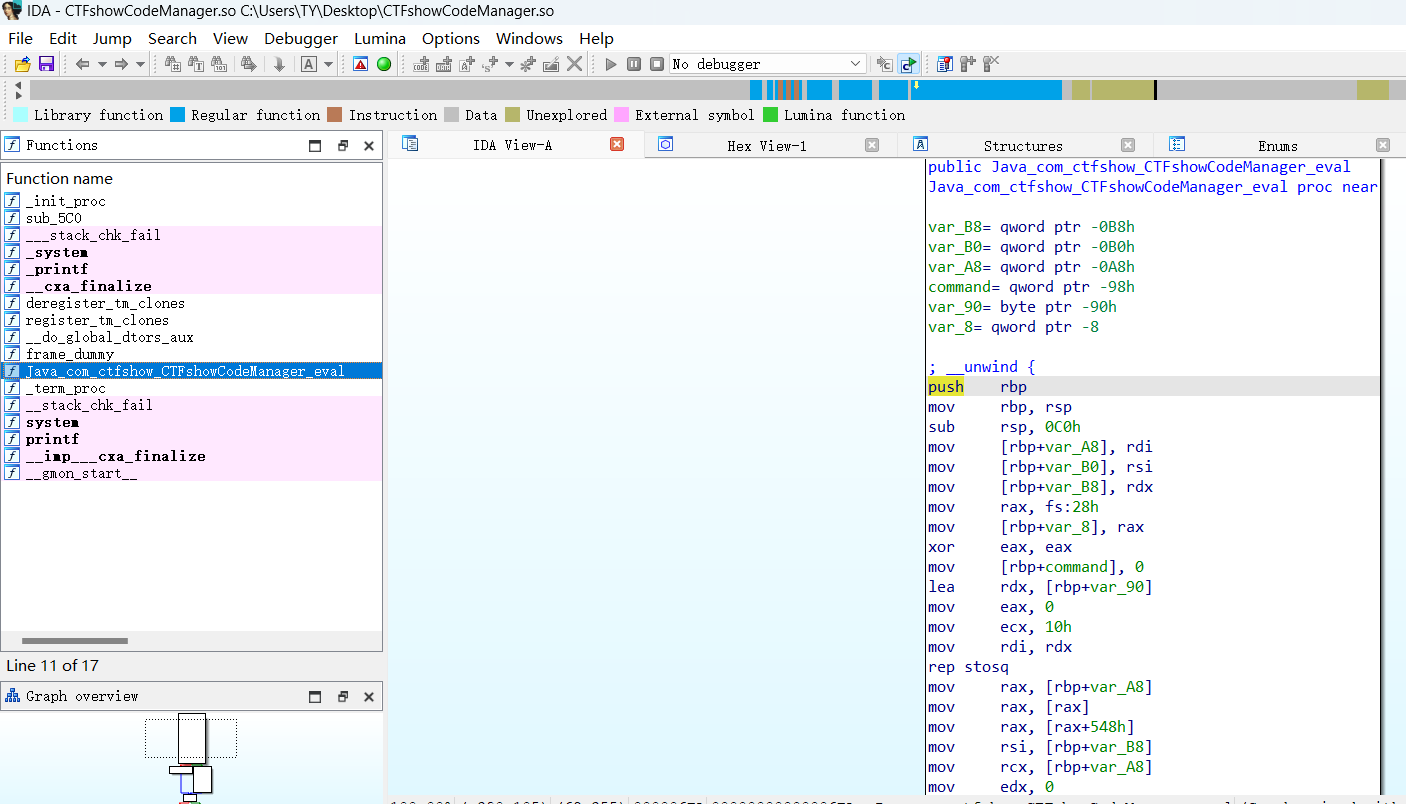Click the down arrow toolbar icon

tap(279, 64)
